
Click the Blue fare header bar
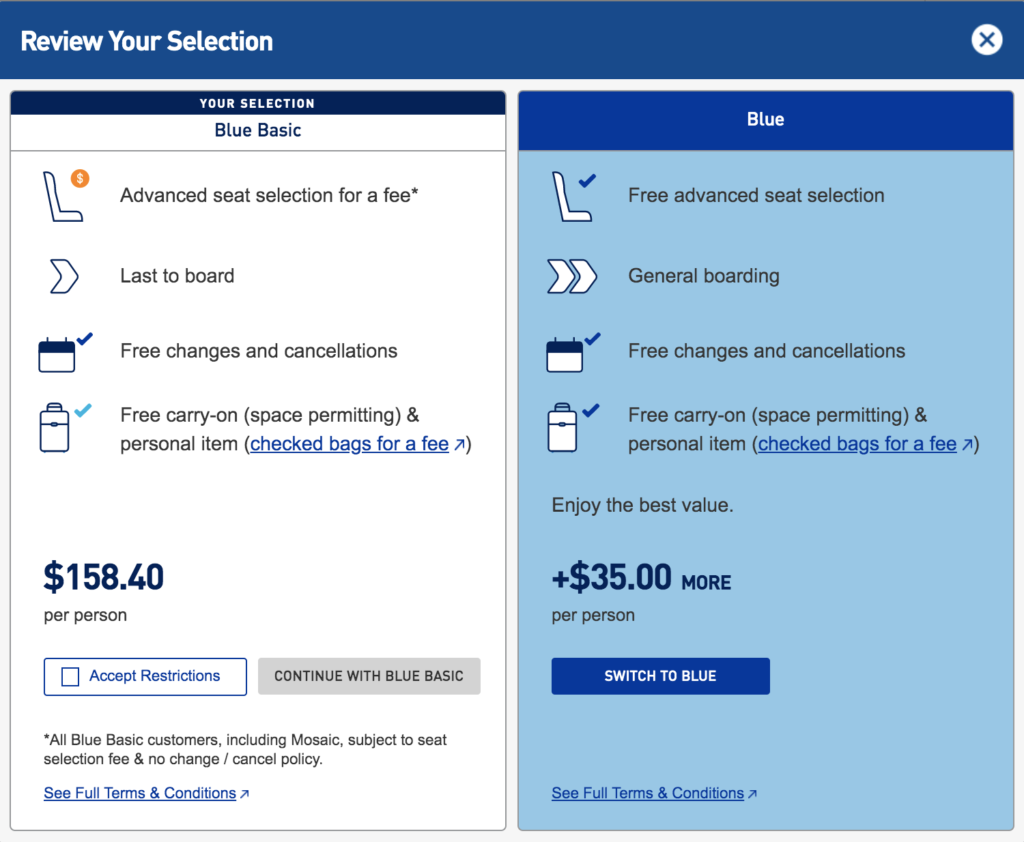tap(765, 119)
